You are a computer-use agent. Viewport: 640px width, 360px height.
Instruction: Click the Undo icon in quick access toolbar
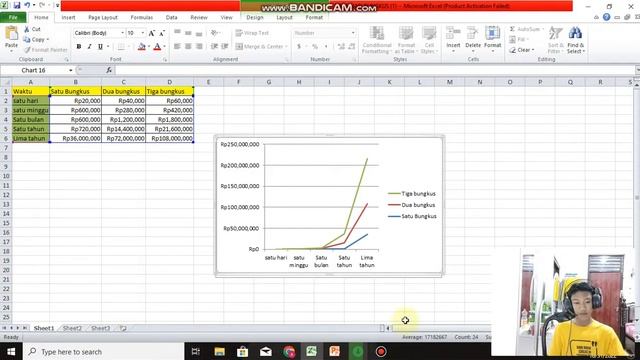pyautogui.click(x=27, y=5)
